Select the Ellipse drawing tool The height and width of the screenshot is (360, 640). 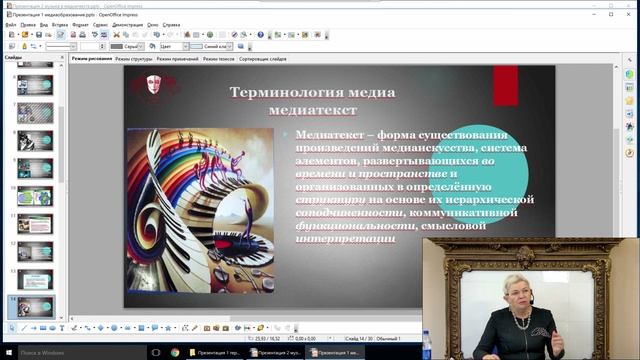tap(52, 328)
